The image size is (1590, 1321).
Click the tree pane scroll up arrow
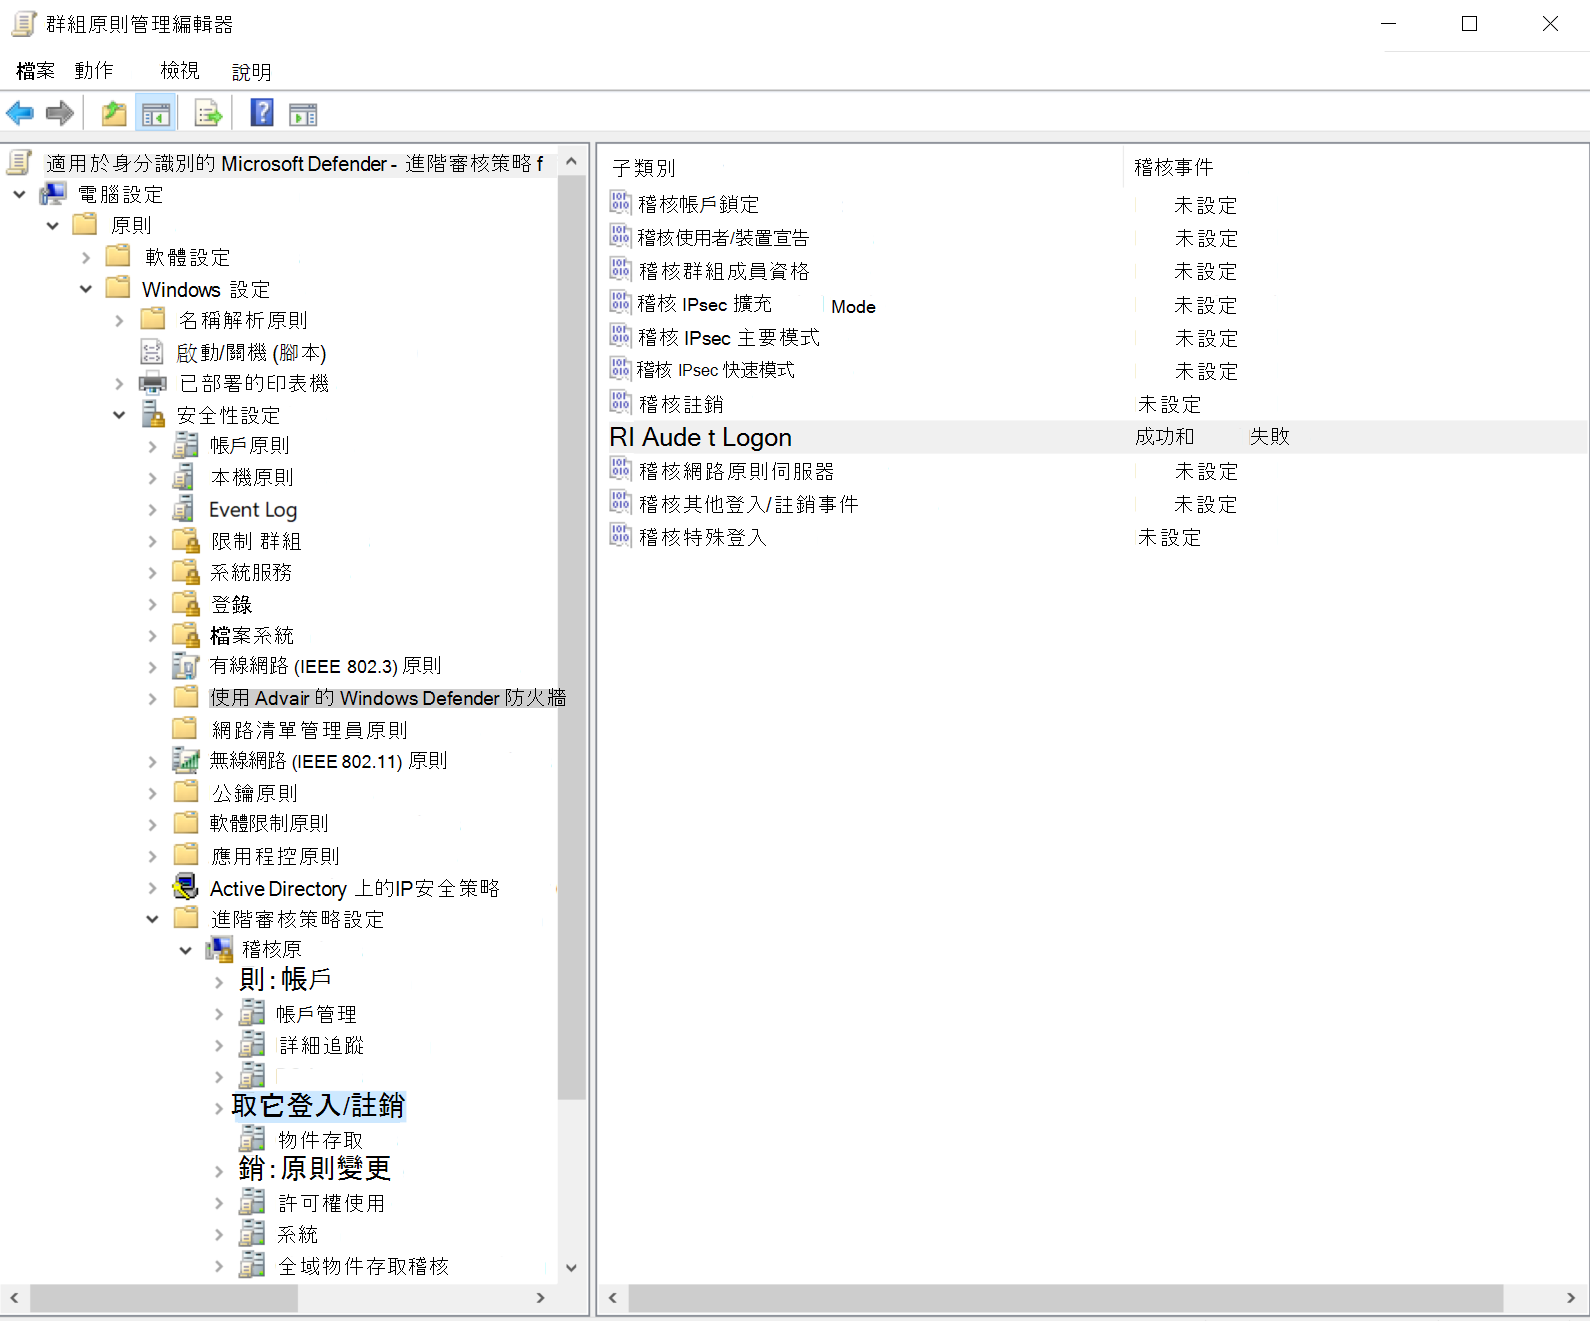coord(572,160)
